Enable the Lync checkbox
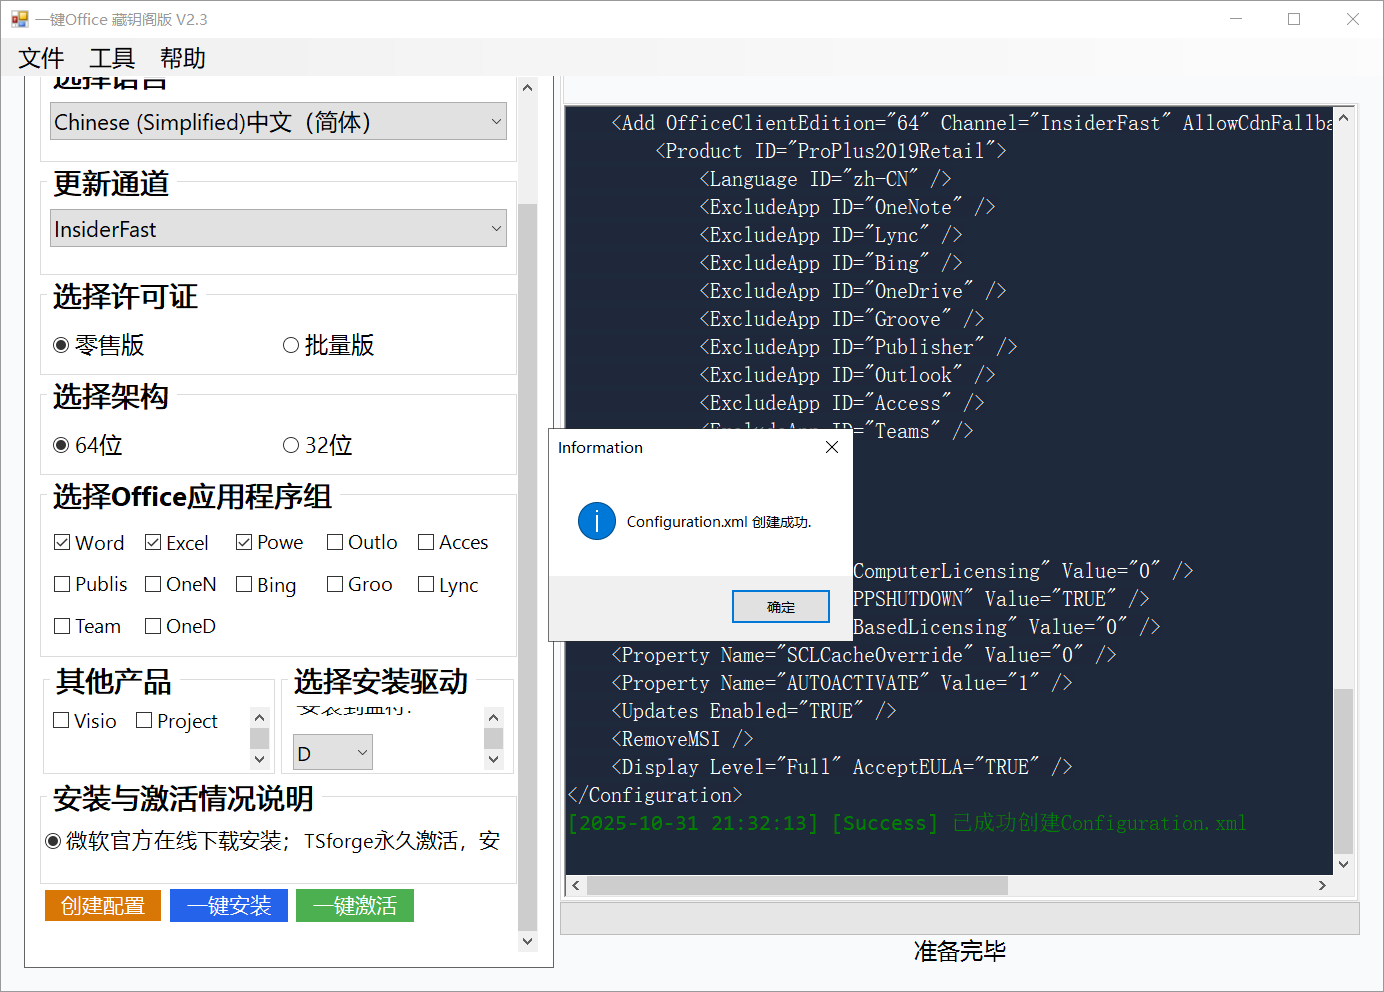 [x=424, y=584]
